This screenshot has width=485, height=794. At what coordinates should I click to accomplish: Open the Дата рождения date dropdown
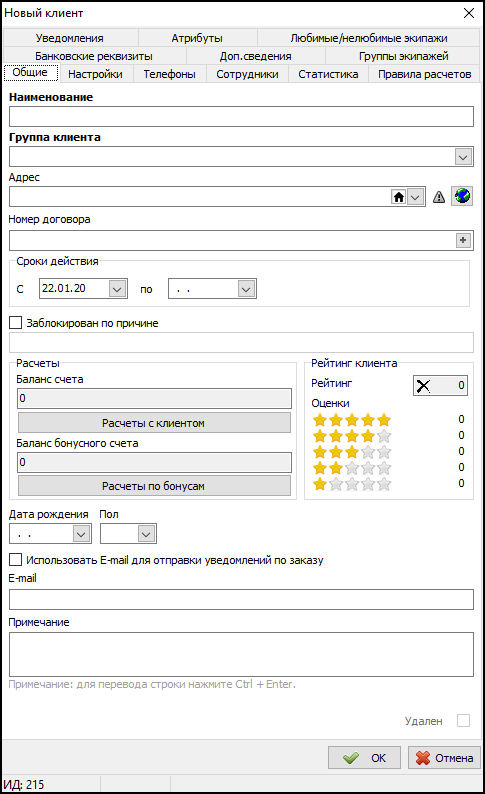click(82, 534)
